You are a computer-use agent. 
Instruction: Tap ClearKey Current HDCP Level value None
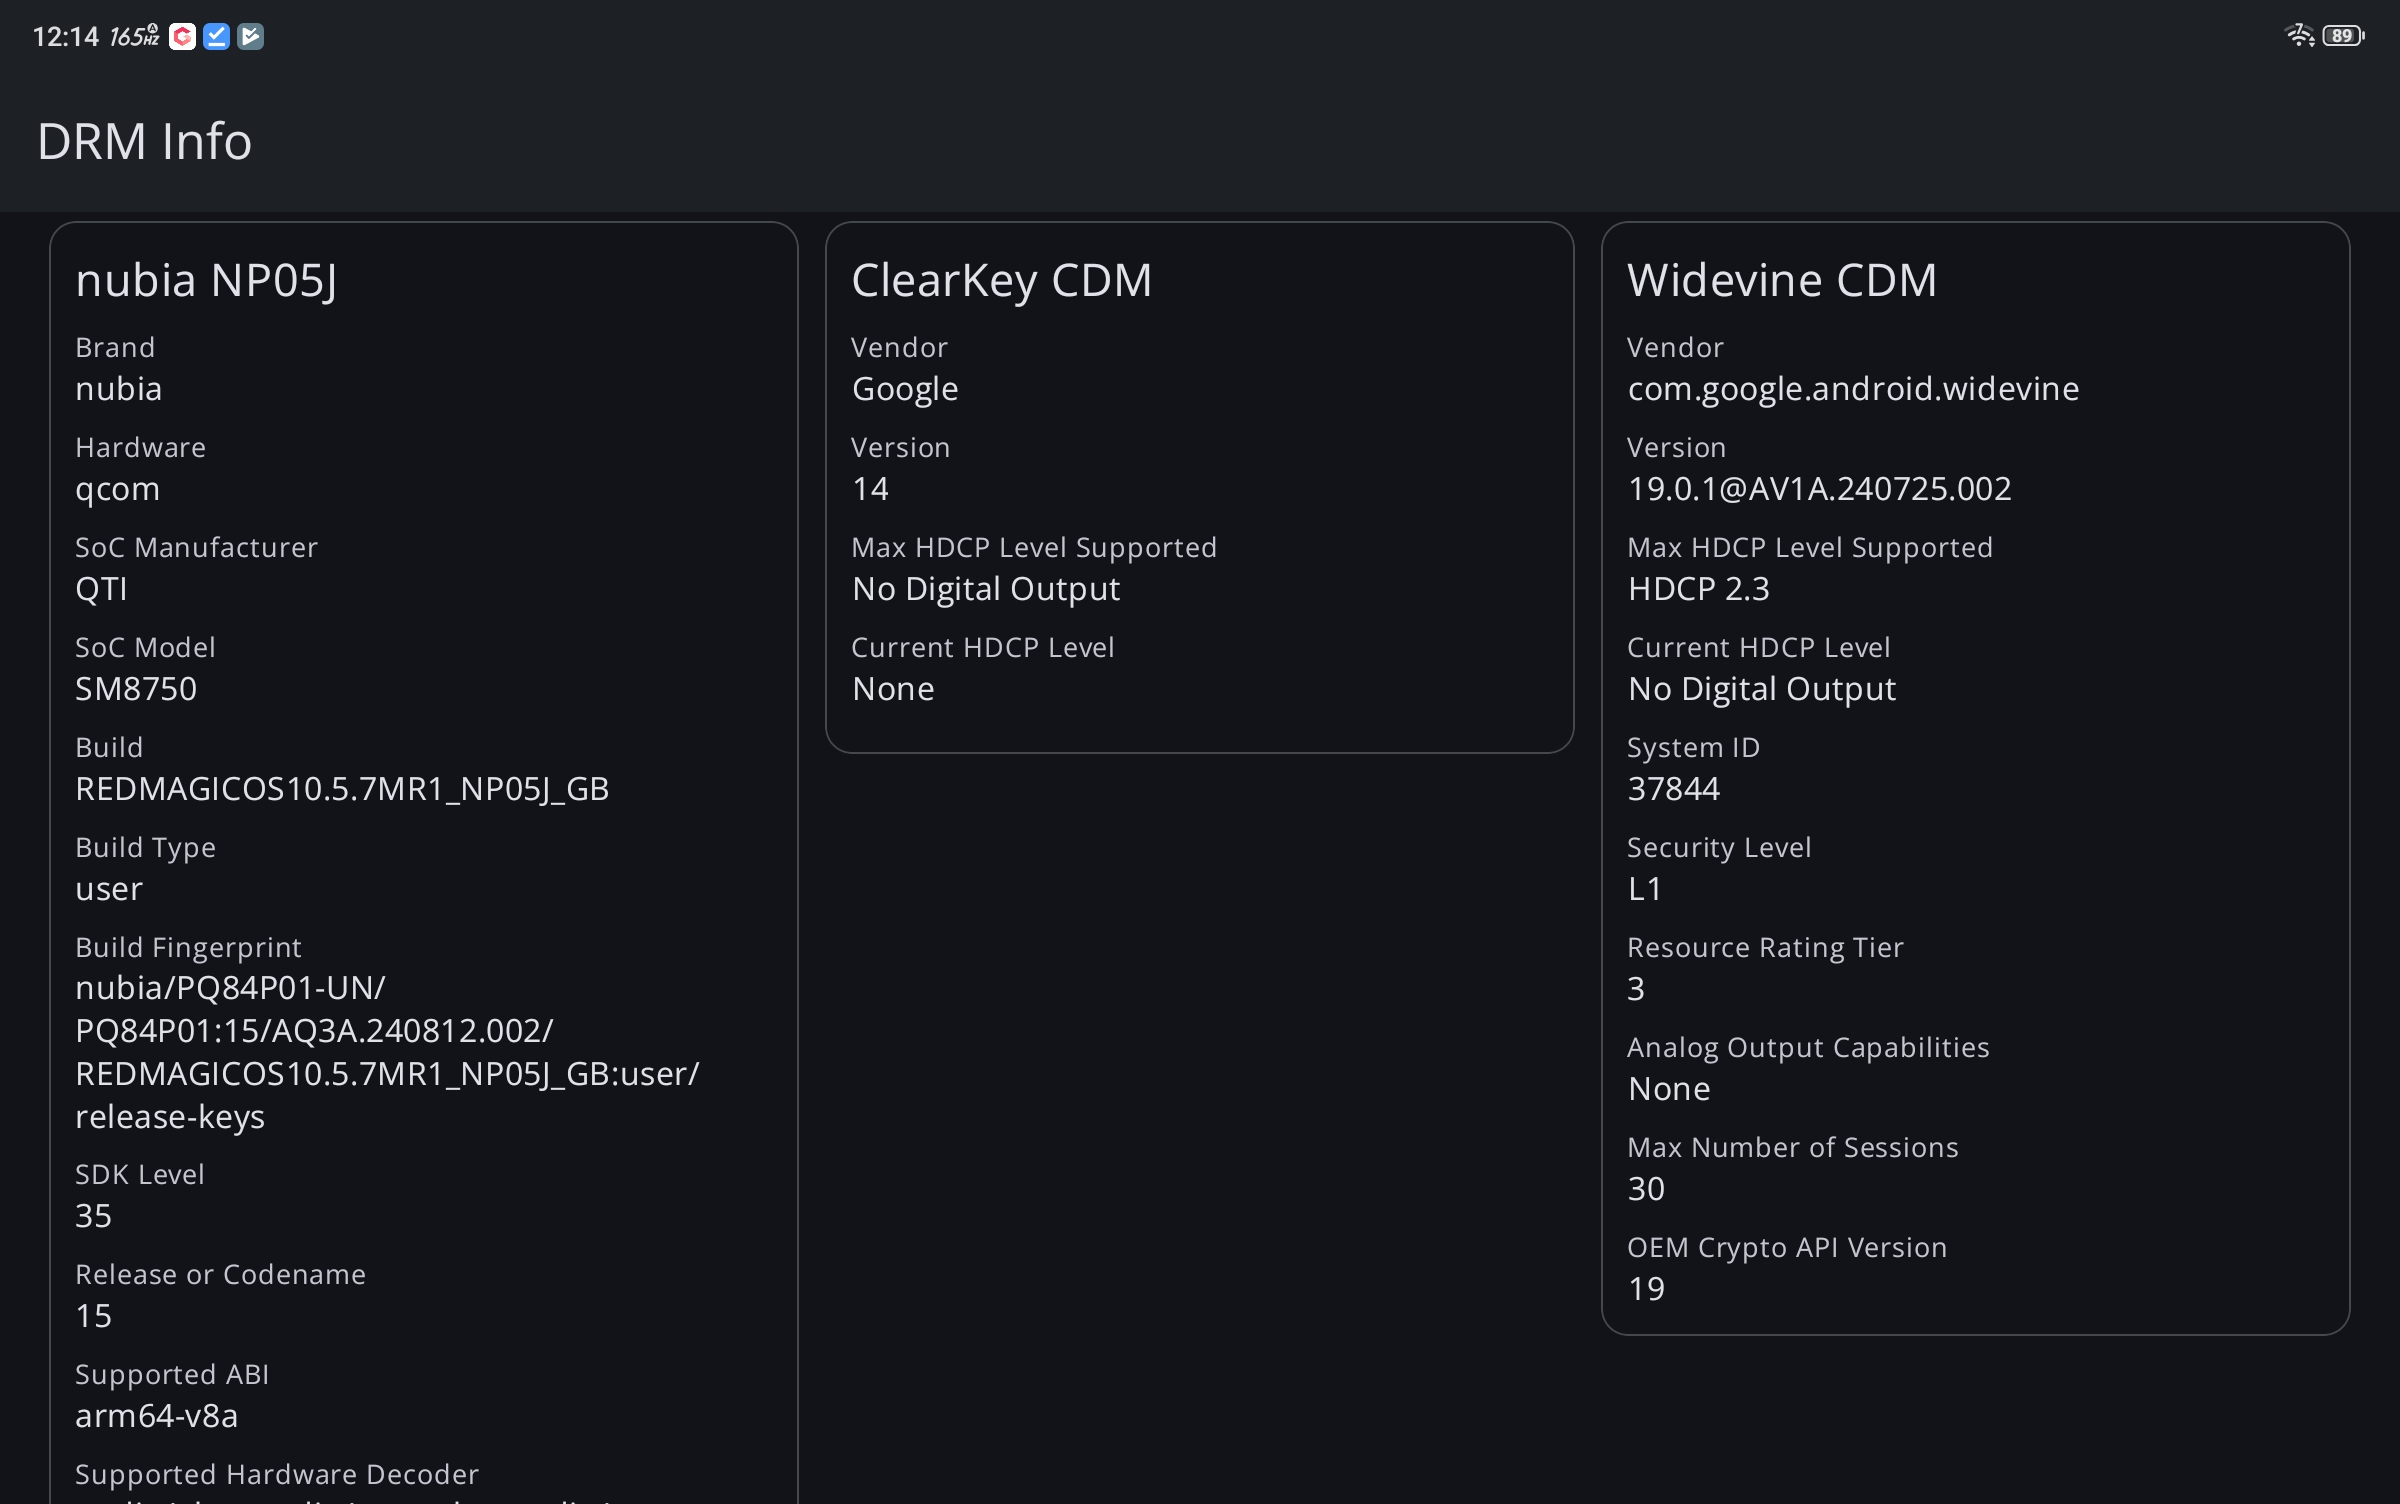pos(893,689)
